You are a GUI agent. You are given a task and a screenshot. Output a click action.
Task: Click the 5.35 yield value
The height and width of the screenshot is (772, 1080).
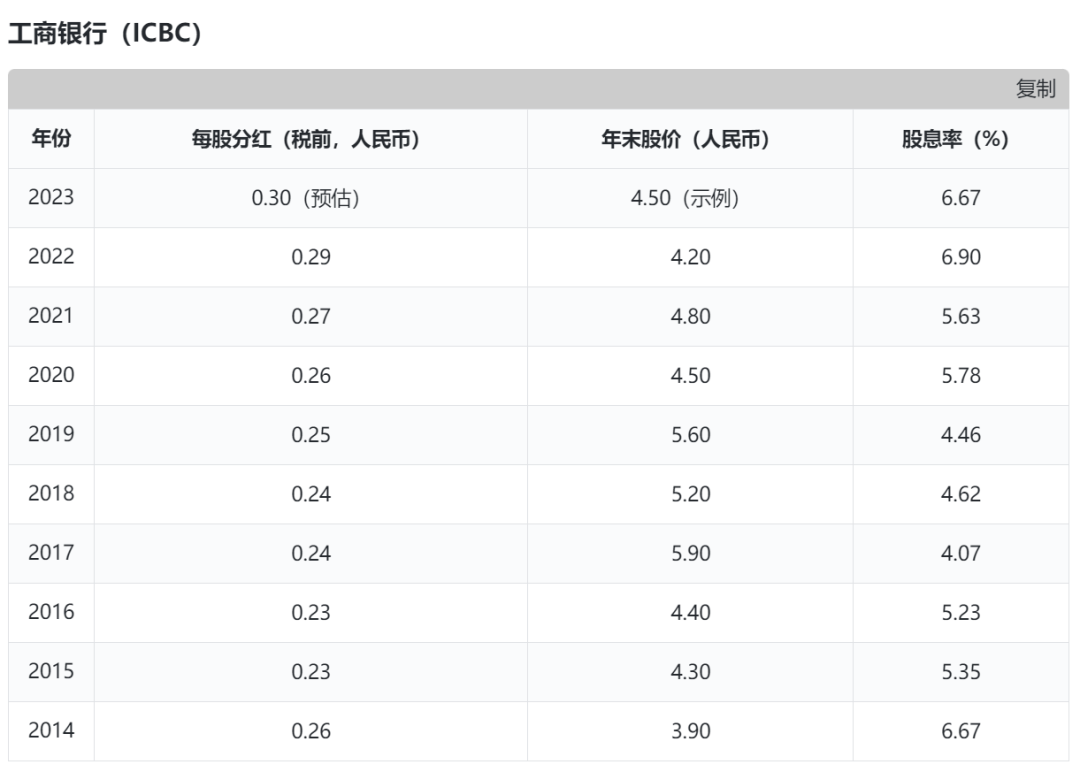[x=961, y=672]
